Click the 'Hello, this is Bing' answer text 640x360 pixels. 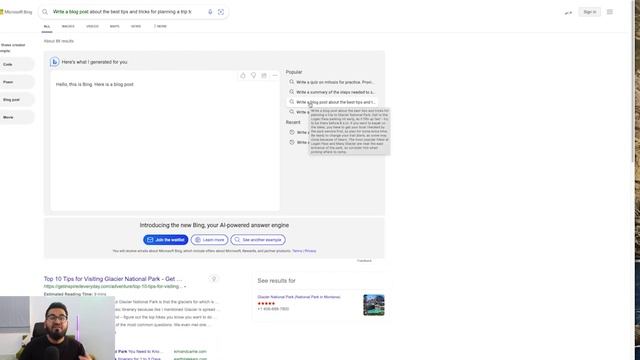[95, 84]
